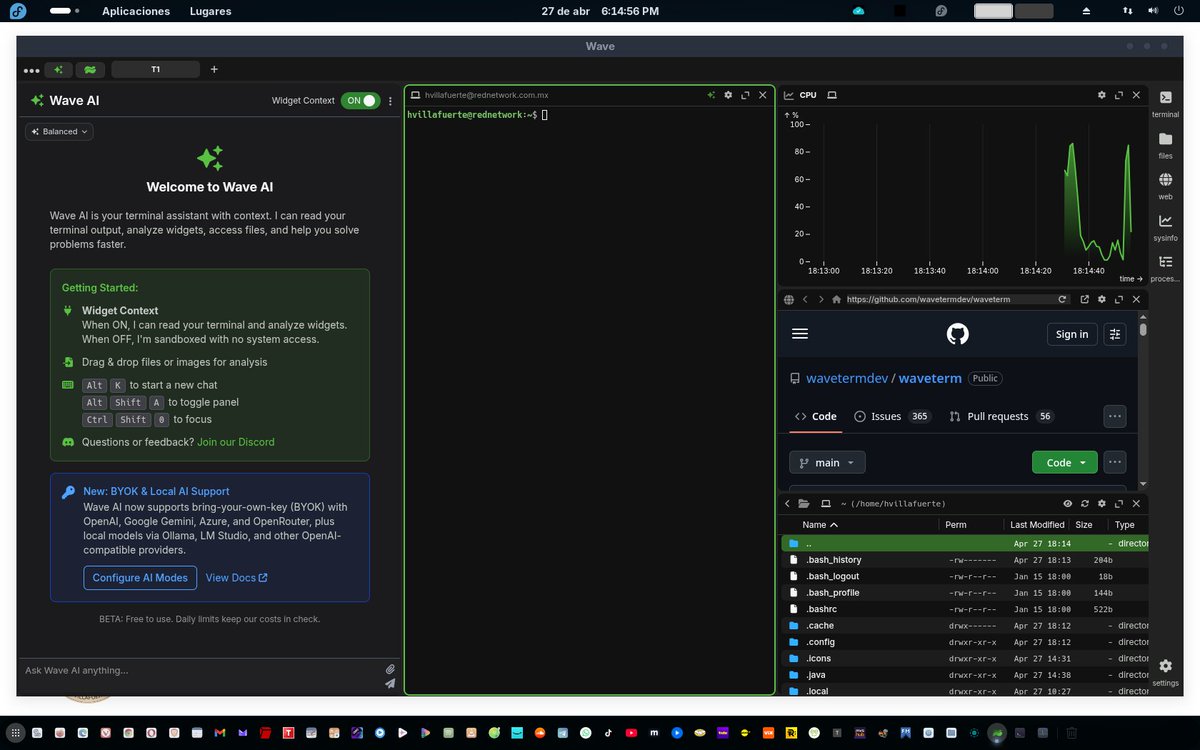Select the .bashrc file row
The image size is (1200, 750).
click(x=963, y=609)
